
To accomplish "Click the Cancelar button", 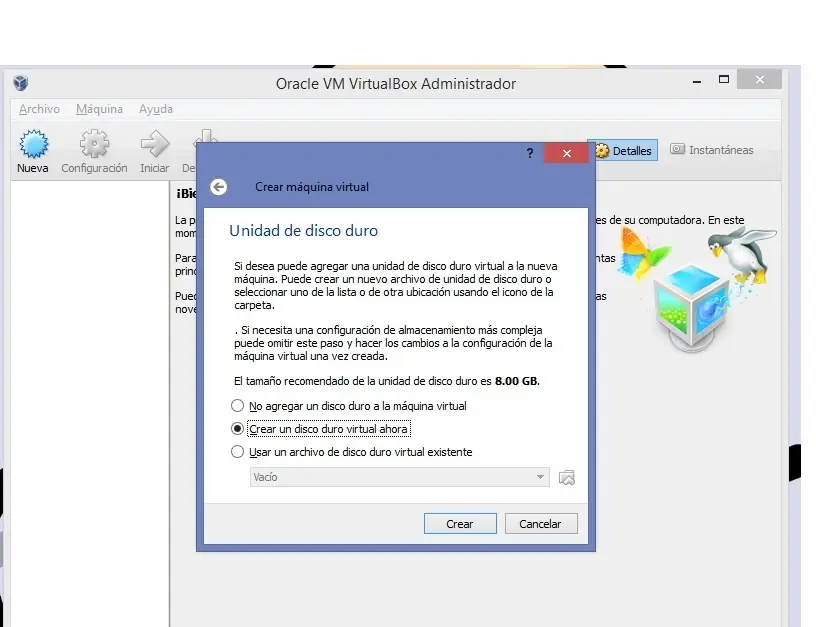I will (x=541, y=523).
